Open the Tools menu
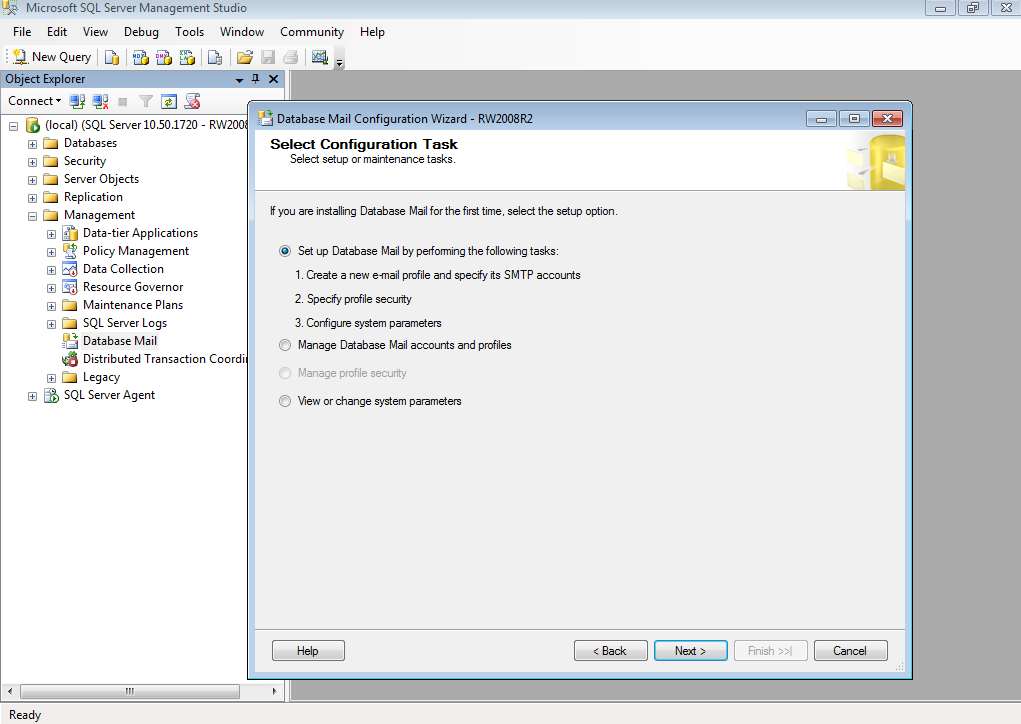 pyautogui.click(x=189, y=32)
